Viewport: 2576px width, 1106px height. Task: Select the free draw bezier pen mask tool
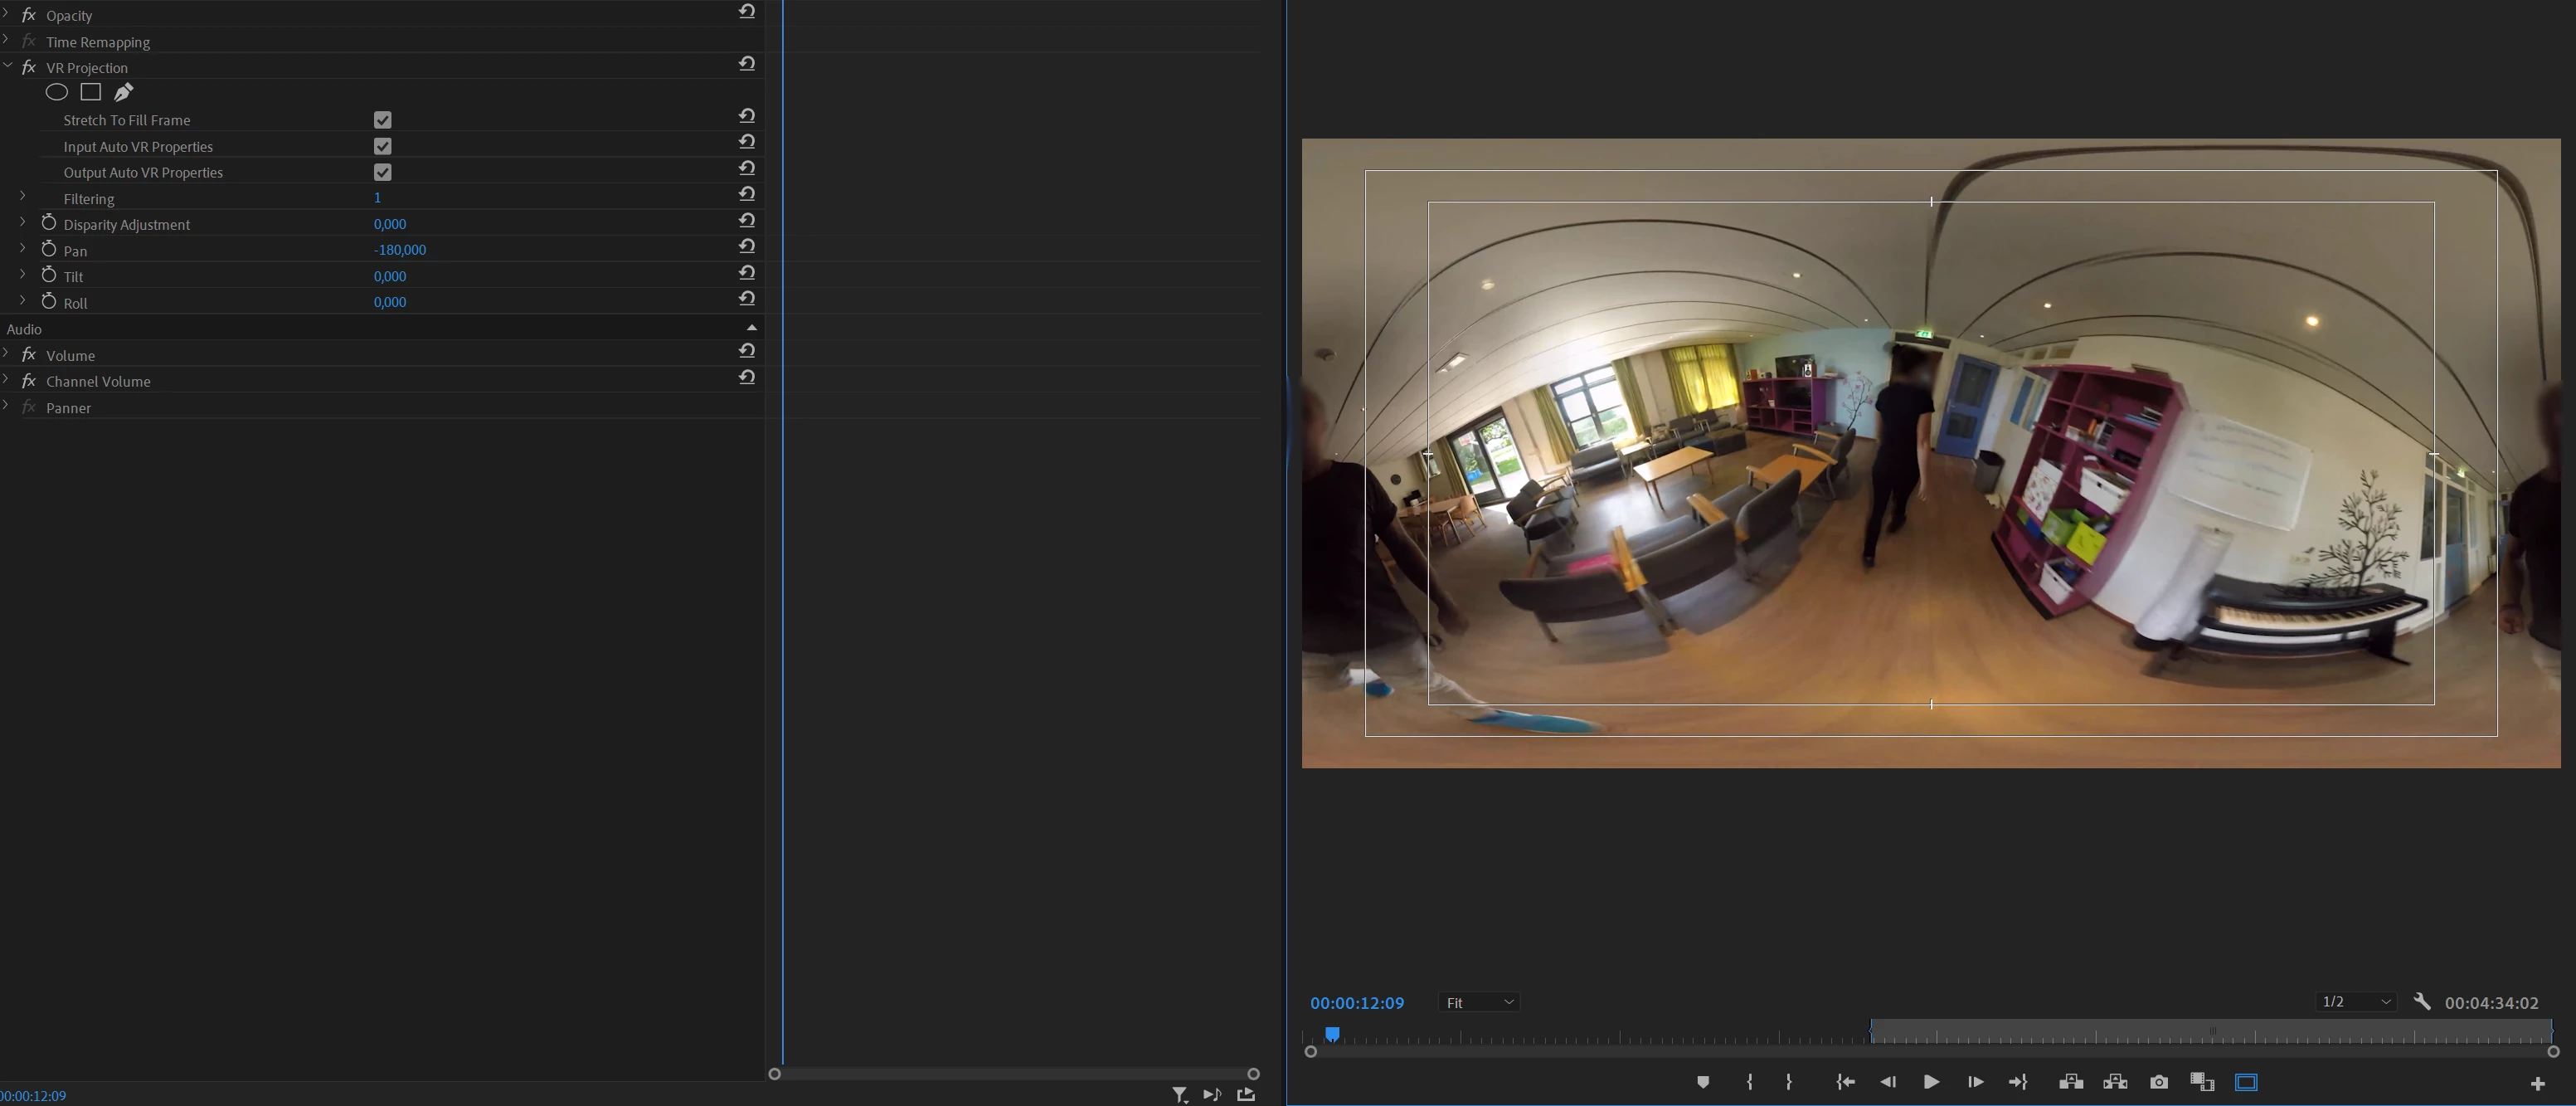tap(123, 92)
